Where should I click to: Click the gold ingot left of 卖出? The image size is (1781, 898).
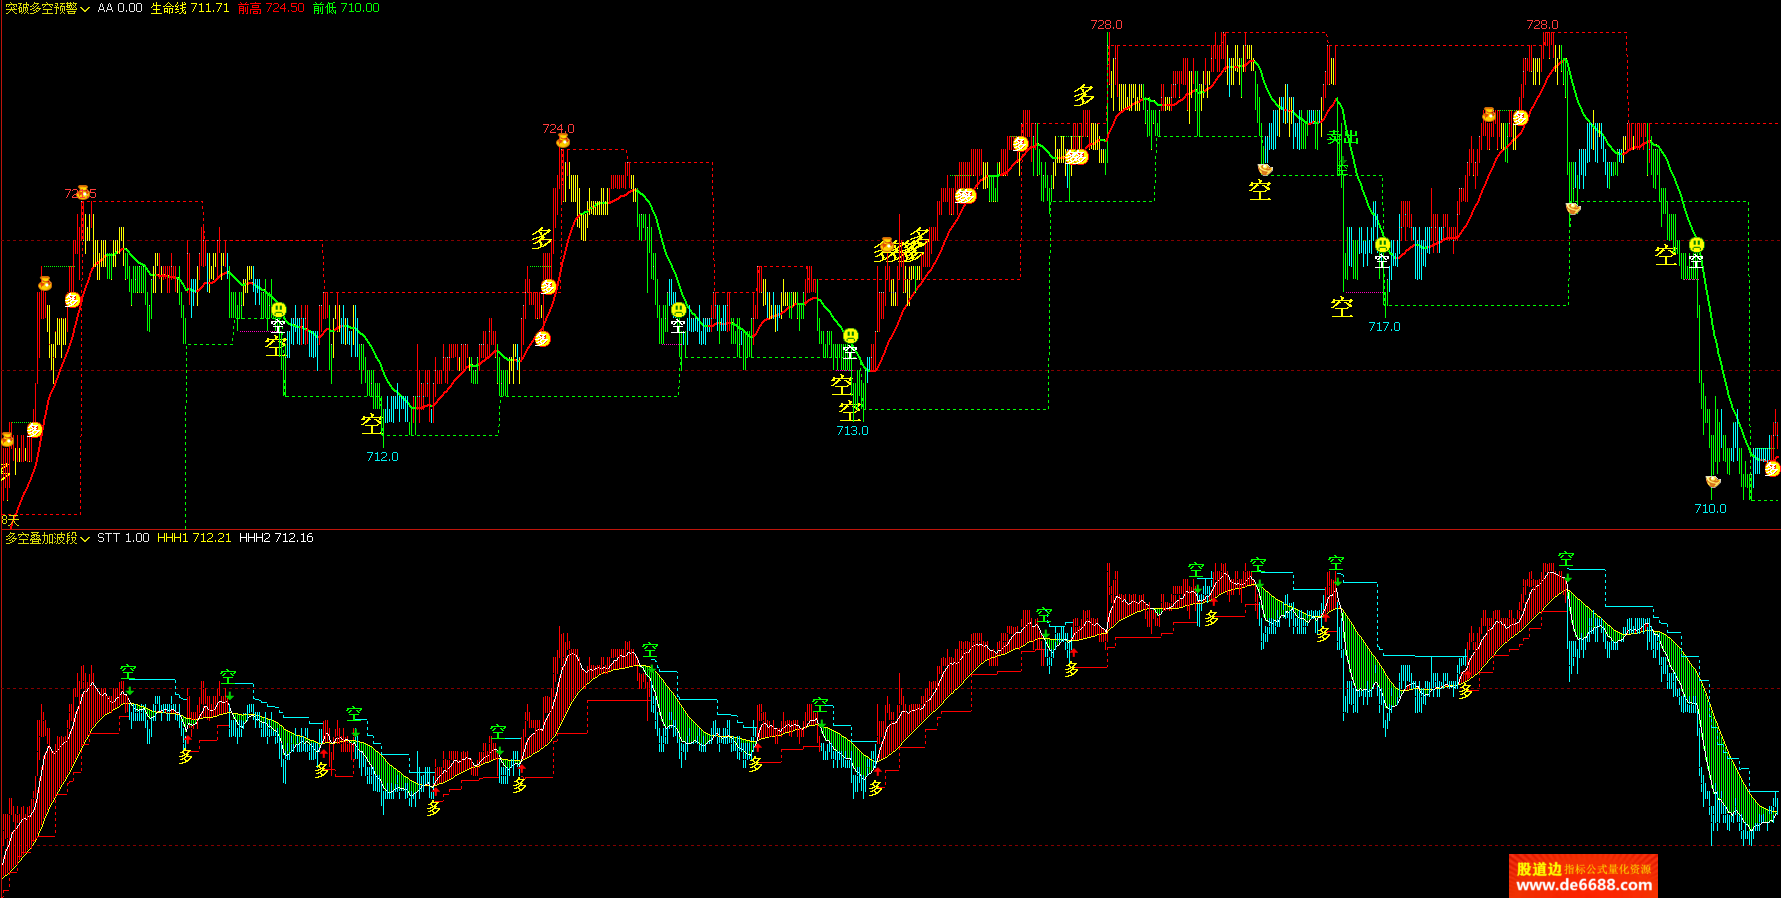1265,169
